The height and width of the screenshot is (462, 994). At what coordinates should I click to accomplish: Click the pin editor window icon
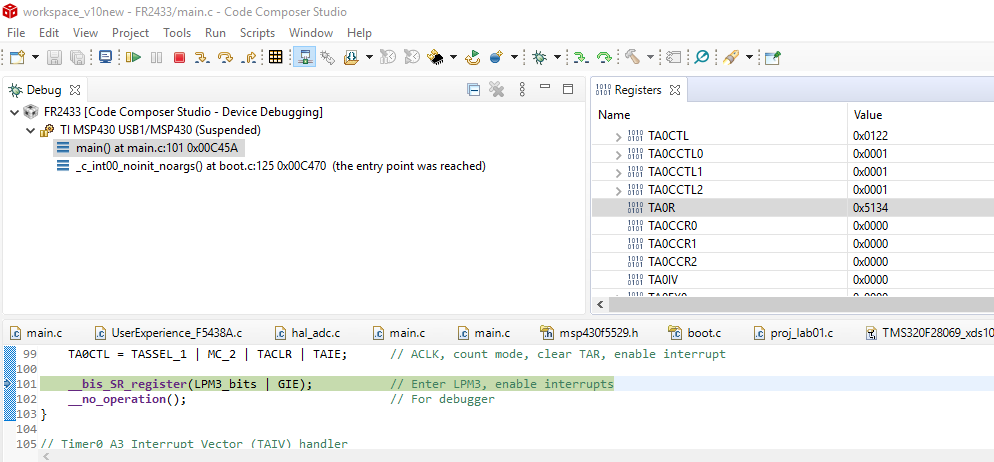click(x=772, y=58)
